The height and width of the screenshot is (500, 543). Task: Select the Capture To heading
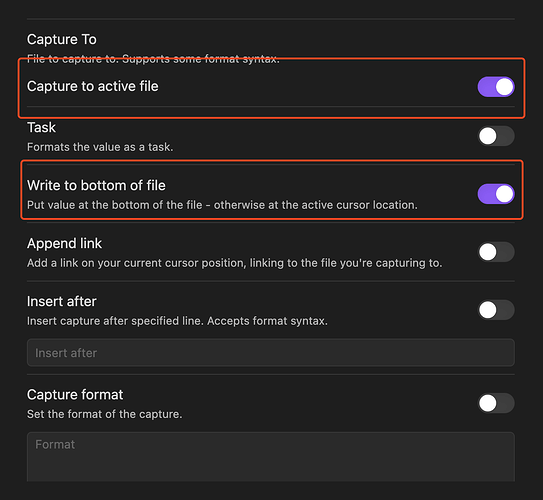[62, 39]
